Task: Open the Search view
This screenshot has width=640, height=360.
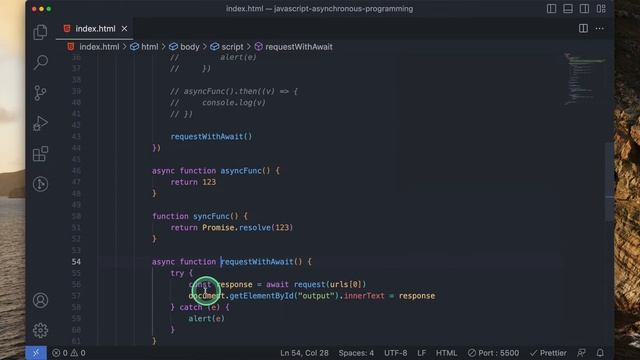Action: (x=40, y=62)
